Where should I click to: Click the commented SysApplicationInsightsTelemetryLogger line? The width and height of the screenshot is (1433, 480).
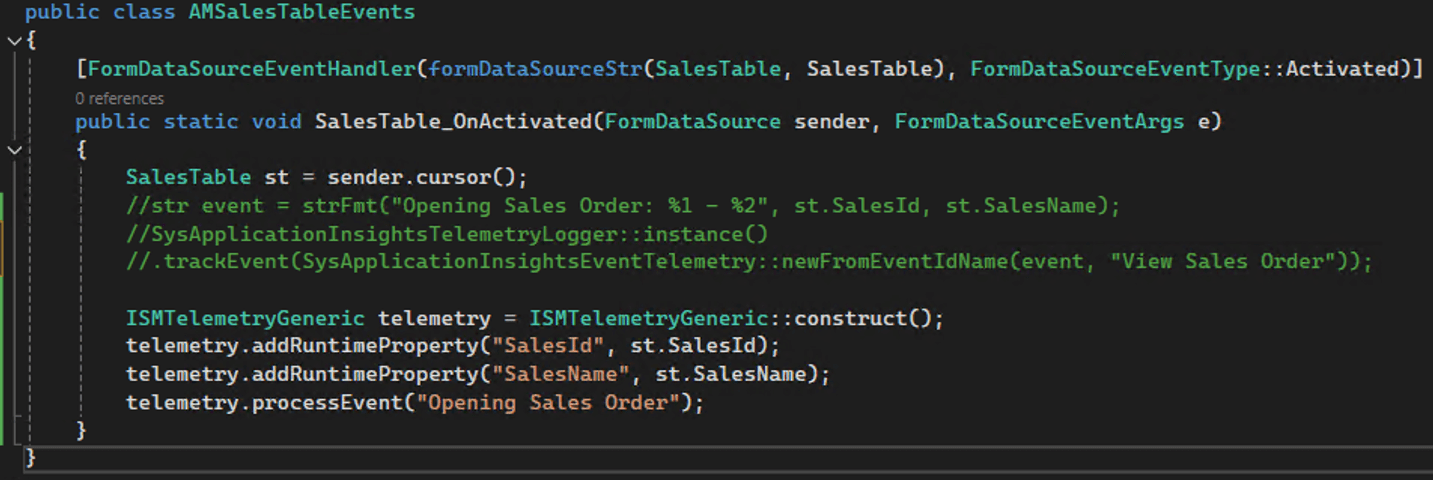coord(447,234)
